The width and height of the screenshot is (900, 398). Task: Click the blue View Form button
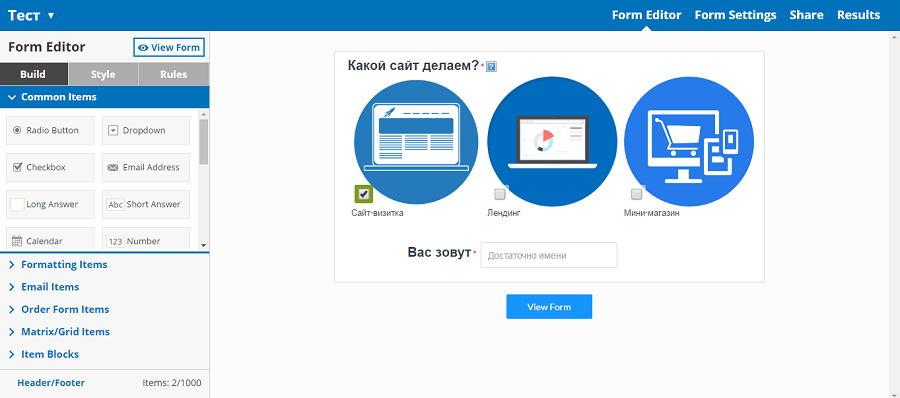pyautogui.click(x=549, y=307)
